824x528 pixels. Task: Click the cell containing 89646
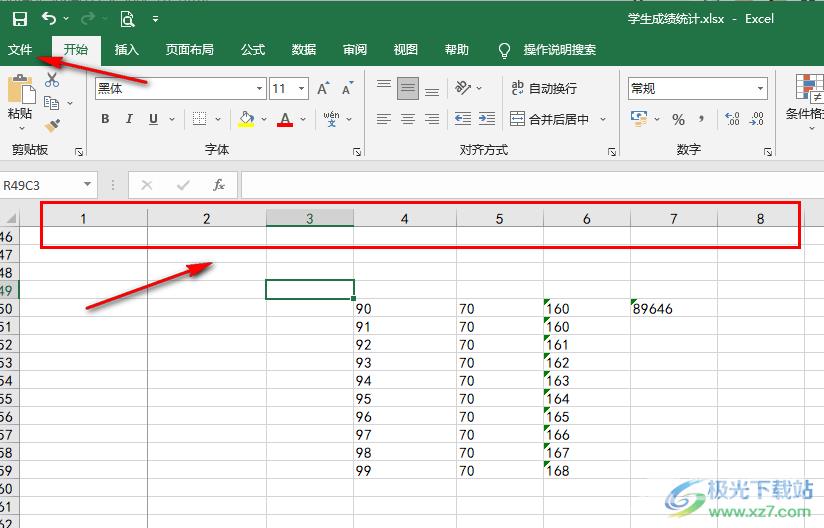click(x=674, y=308)
